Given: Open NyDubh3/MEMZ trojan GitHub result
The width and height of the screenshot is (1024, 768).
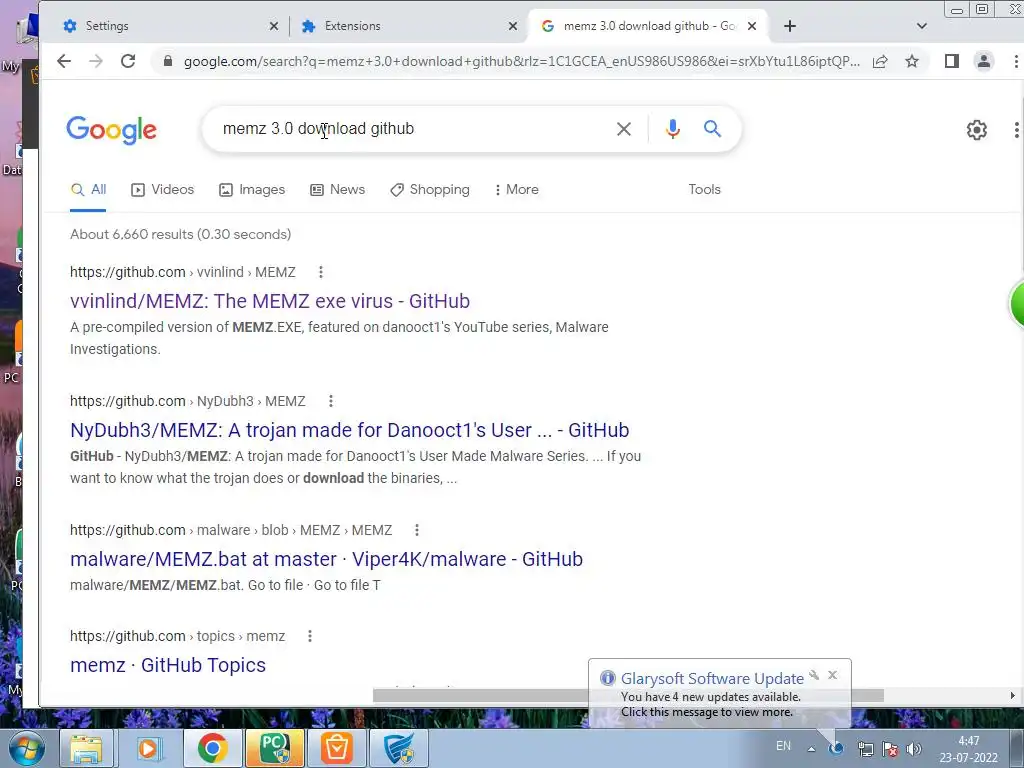Looking at the screenshot, I should [x=349, y=430].
